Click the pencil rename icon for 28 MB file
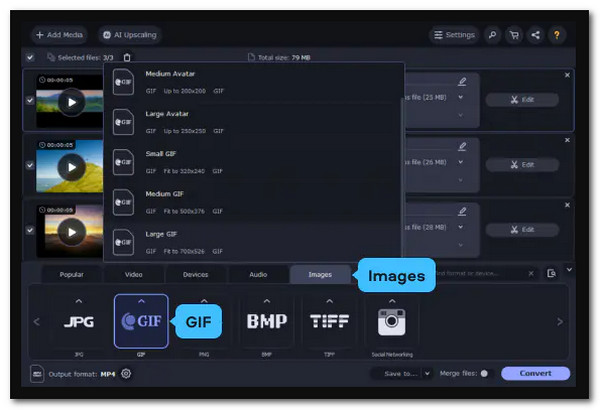This screenshot has height=410, width=600. tap(462, 211)
